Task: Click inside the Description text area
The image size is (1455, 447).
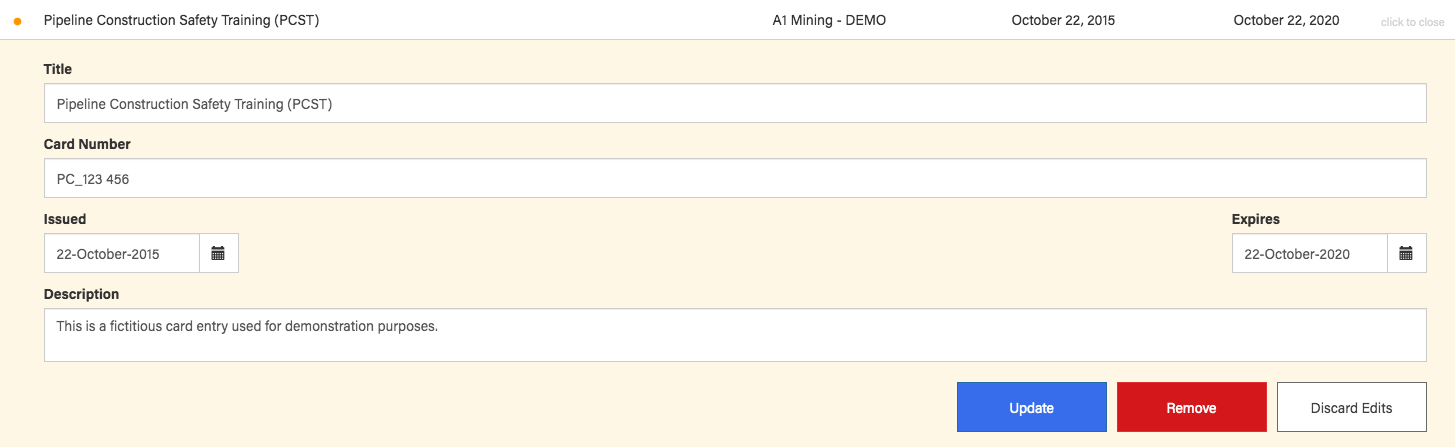Action: pos(735,335)
